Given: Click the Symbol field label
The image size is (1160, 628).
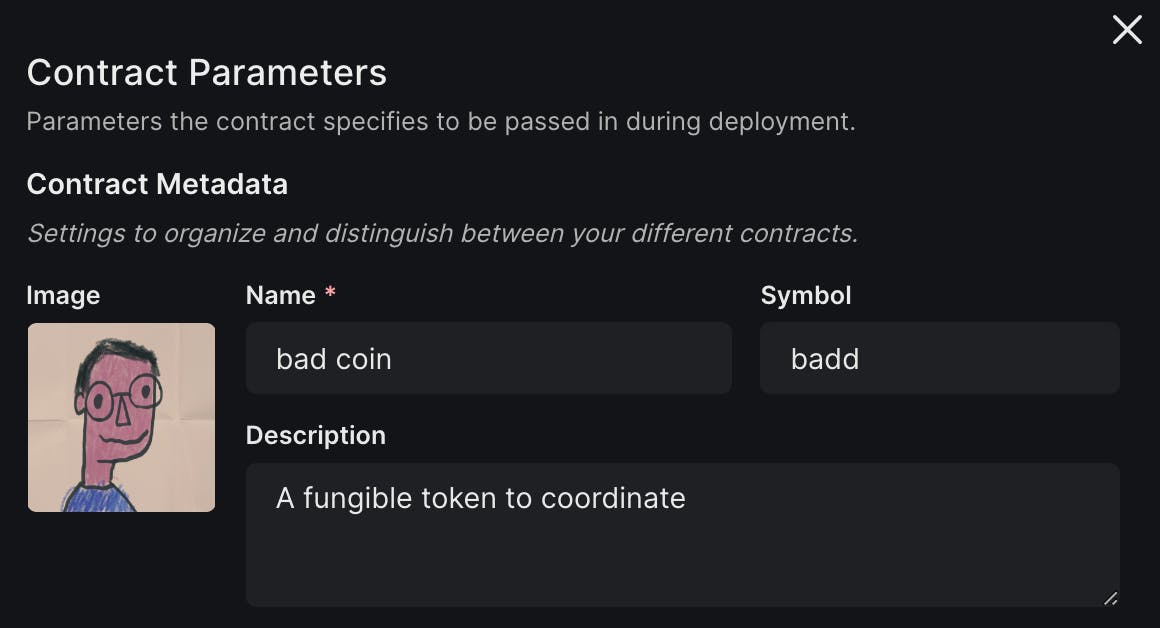Looking at the screenshot, I should pyautogui.click(x=806, y=296).
